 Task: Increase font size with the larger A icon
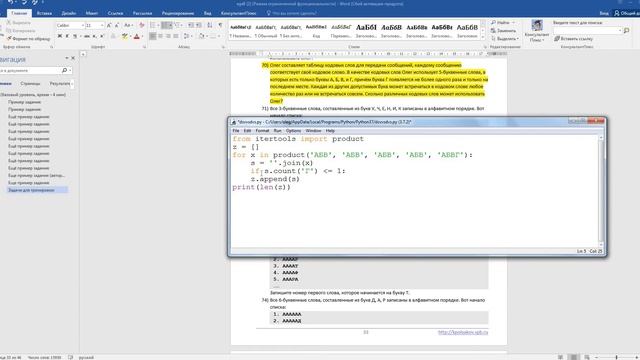point(109,25)
